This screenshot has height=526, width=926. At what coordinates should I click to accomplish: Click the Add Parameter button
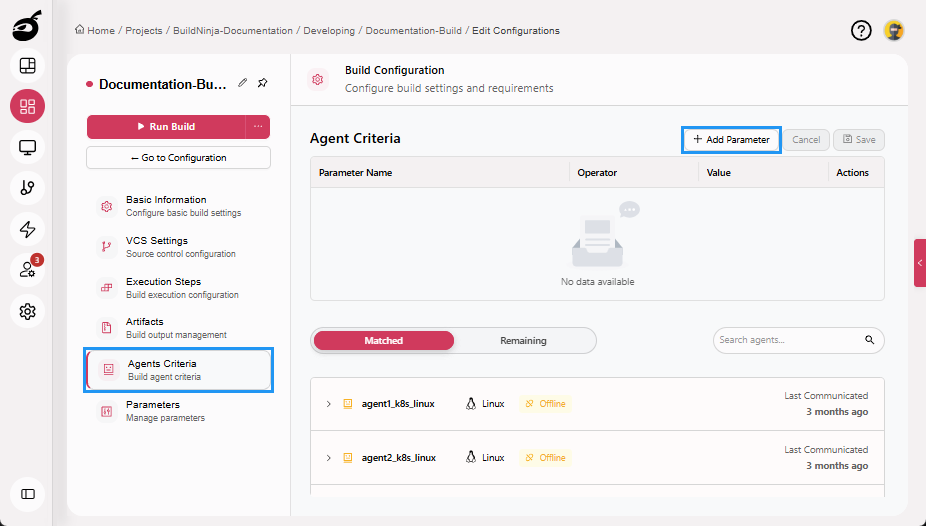(731, 140)
